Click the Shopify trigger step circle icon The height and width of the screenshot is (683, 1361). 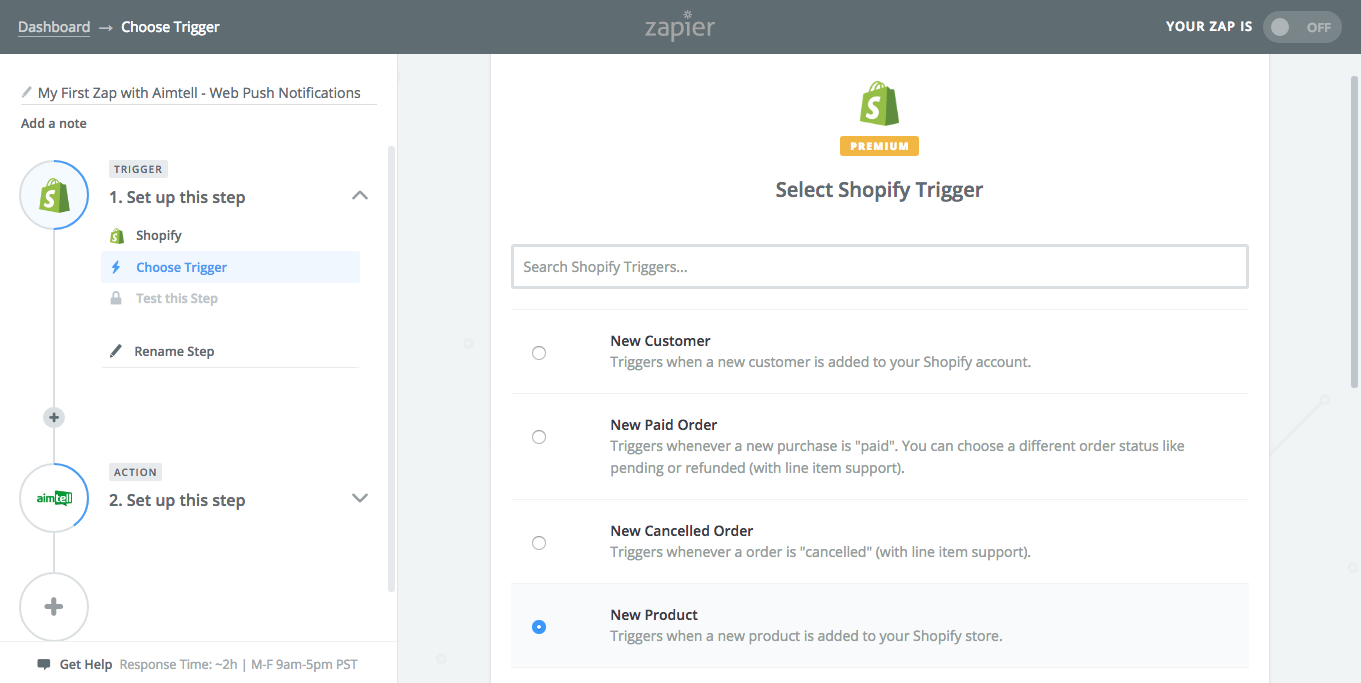point(54,195)
